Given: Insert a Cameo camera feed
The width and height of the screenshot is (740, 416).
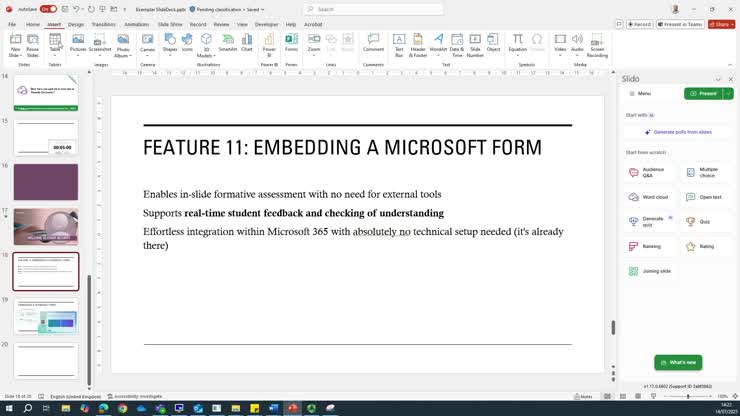Looking at the screenshot, I should [147, 45].
